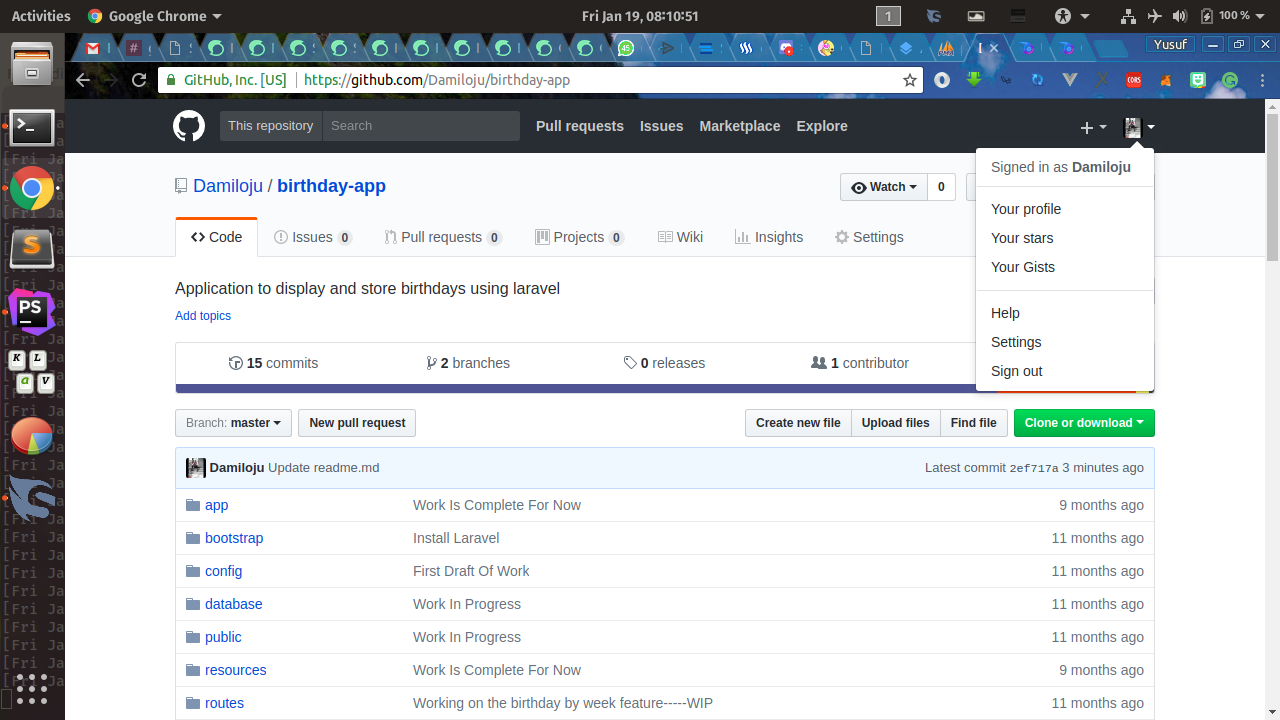Click the Grammarly extension icon

coord(1230,80)
